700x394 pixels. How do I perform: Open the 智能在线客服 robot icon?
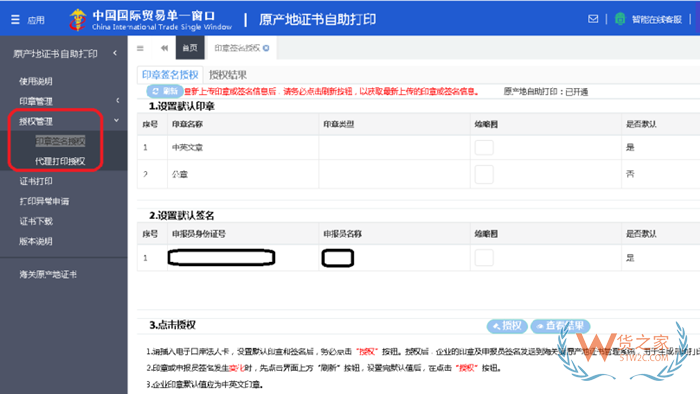[620, 19]
